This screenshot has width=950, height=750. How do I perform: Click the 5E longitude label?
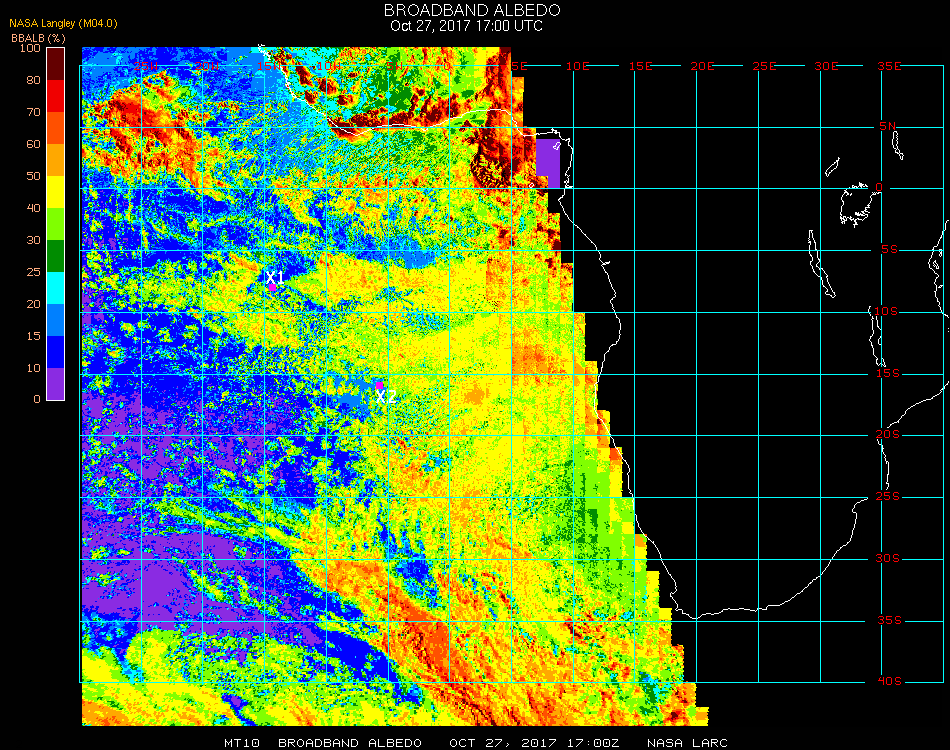pos(519,66)
